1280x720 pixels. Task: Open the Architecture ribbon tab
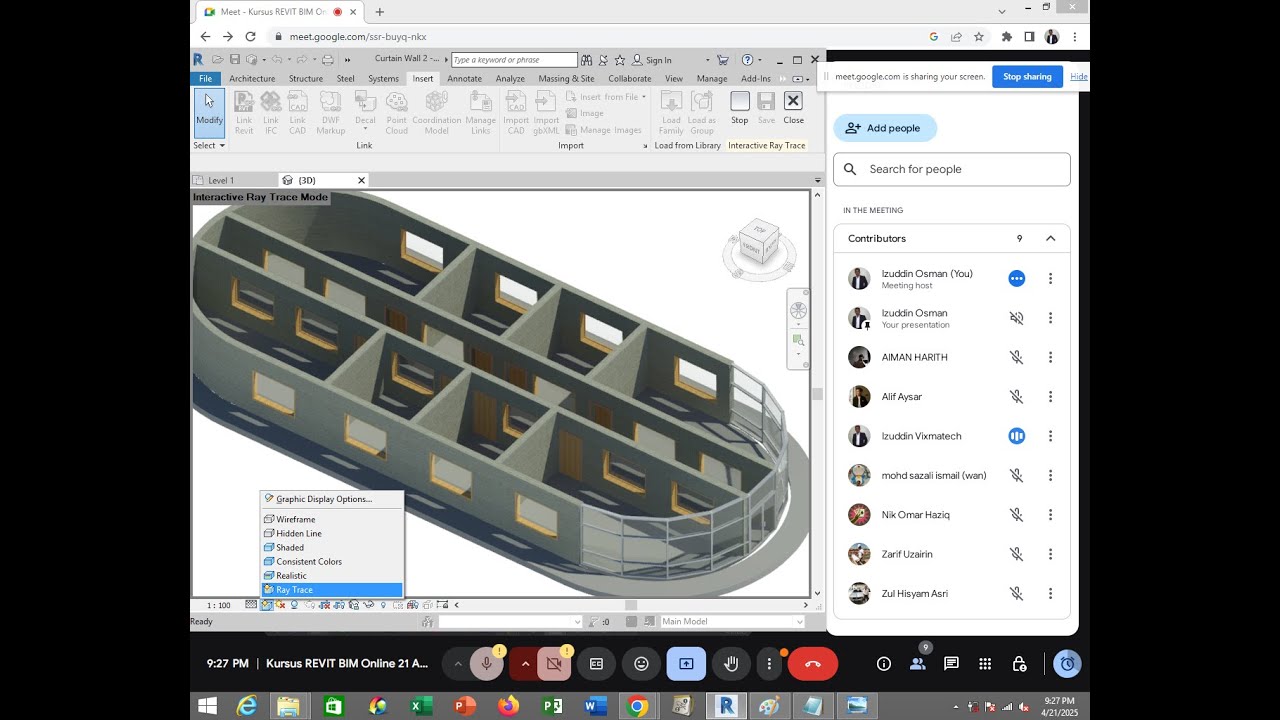click(252, 78)
